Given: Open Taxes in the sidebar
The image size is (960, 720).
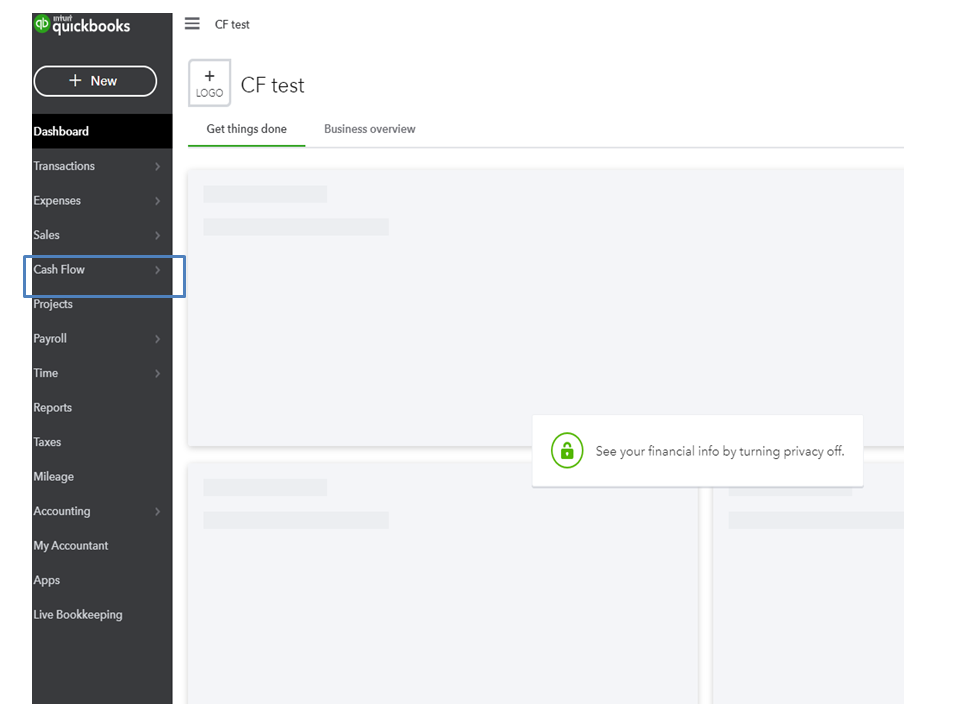Looking at the screenshot, I should 47,442.
